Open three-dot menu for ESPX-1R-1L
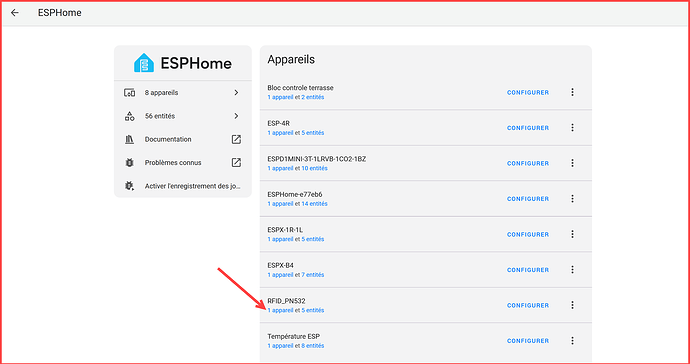The width and height of the screenshot is (690, 364). point(573,235)
